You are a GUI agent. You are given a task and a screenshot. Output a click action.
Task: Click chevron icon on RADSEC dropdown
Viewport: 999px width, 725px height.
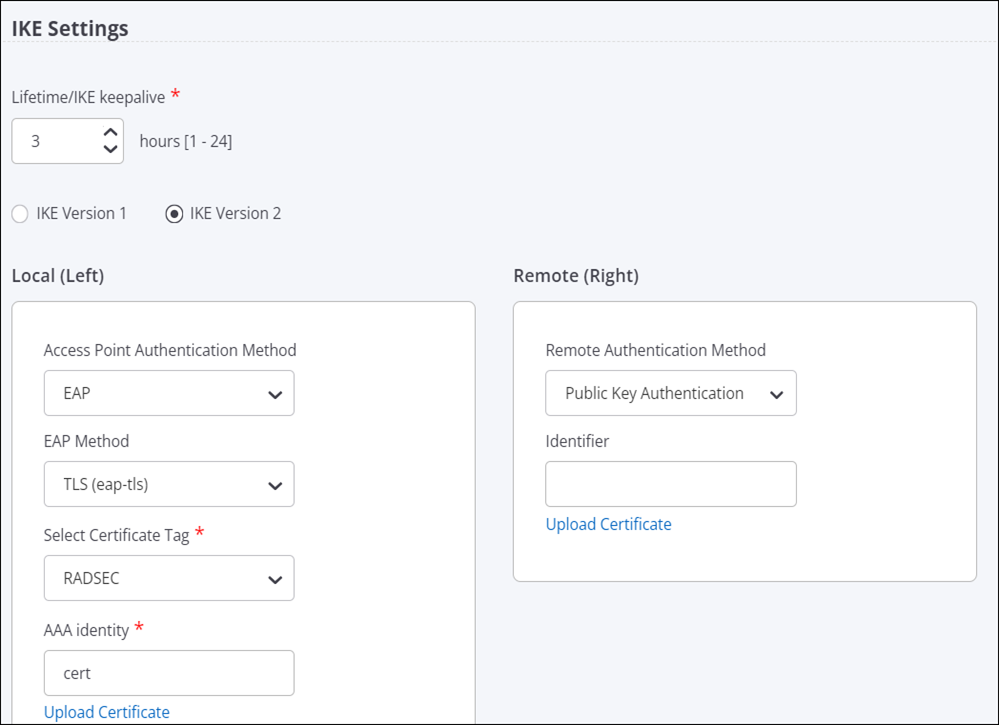click(x=275, y=580)
